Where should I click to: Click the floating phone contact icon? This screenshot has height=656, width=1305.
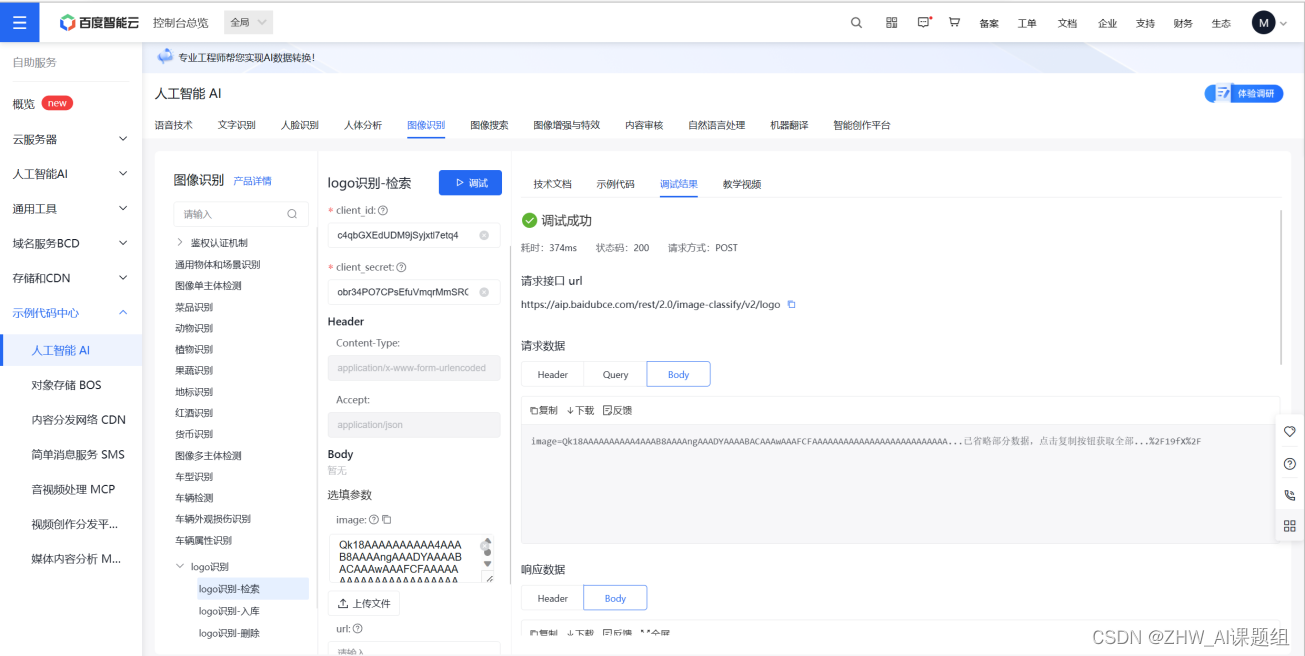[x=1289, y=495]
